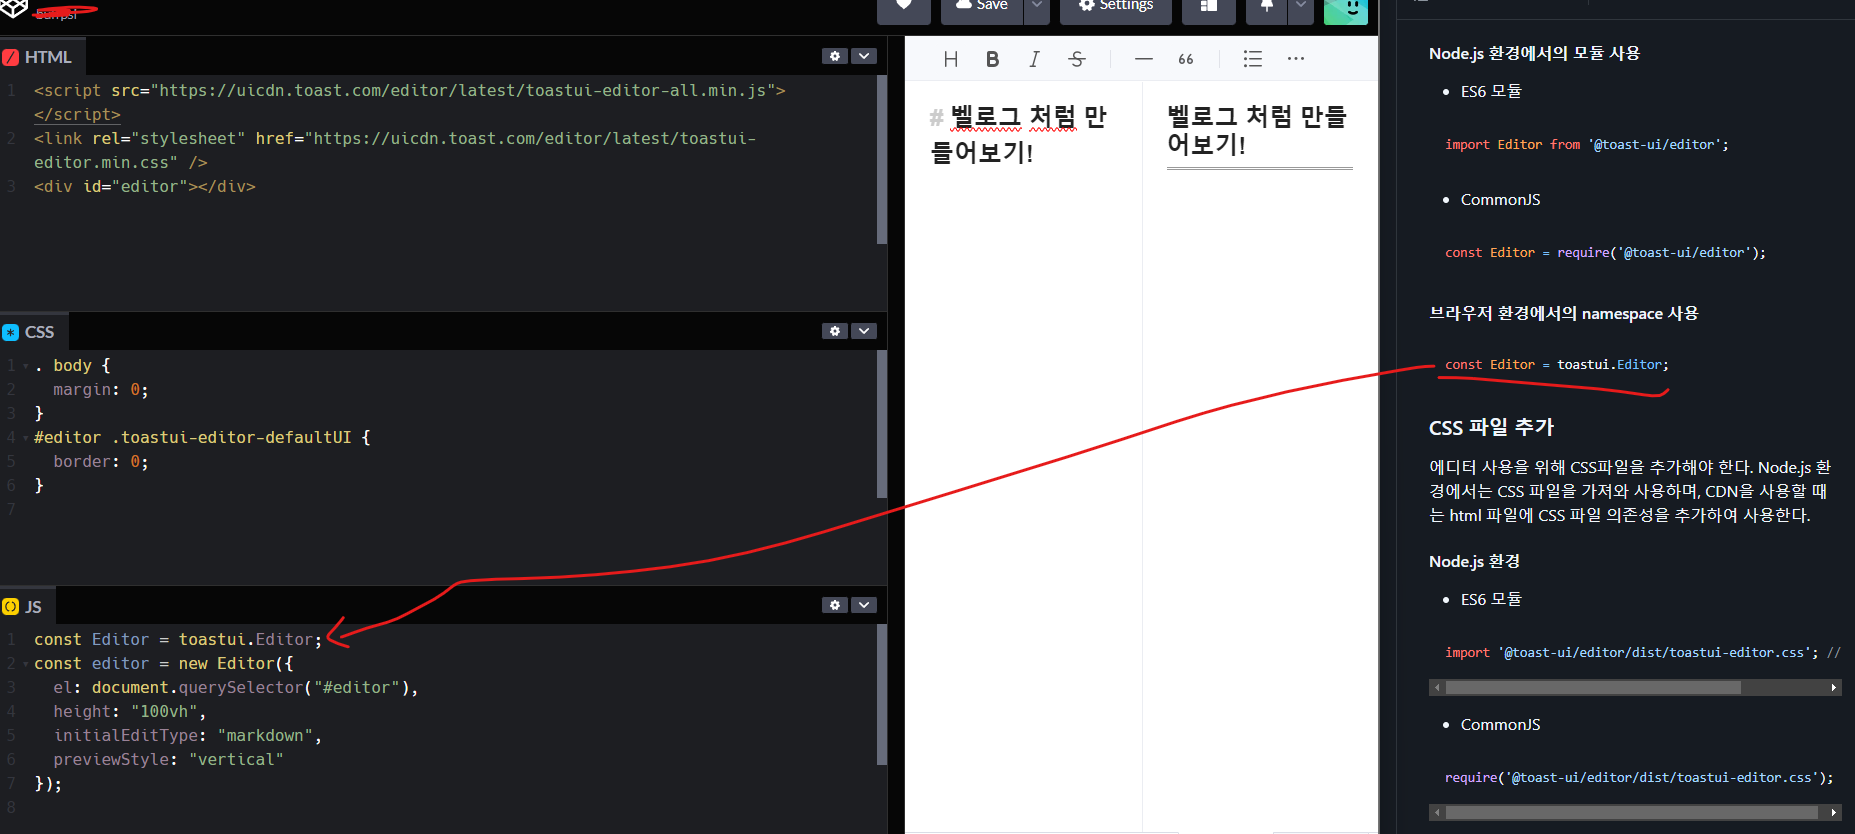Click the 'CSS 파일 추가' heading
This screenshot has height=834, width=1855.
click(1491, 427)
